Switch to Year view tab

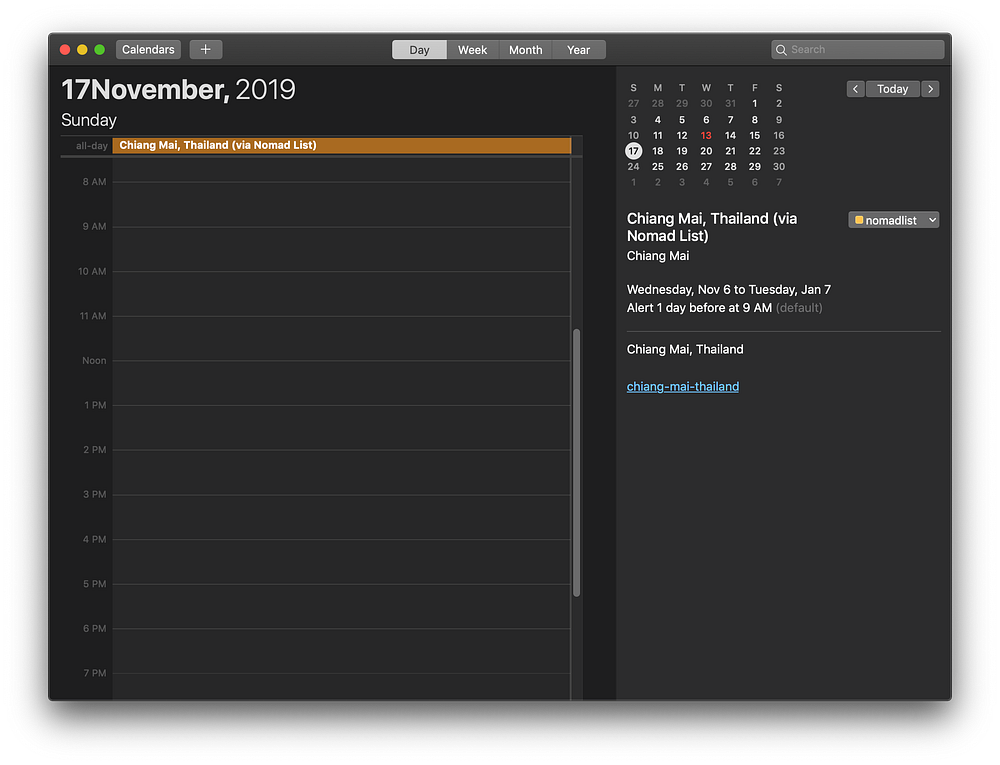coord(578,50)
